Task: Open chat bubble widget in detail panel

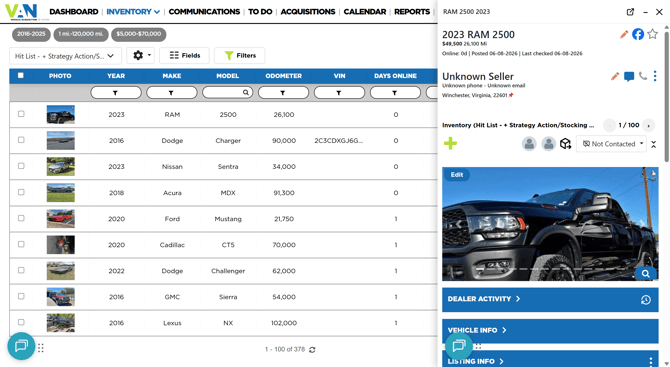Action: pos(459,346)
